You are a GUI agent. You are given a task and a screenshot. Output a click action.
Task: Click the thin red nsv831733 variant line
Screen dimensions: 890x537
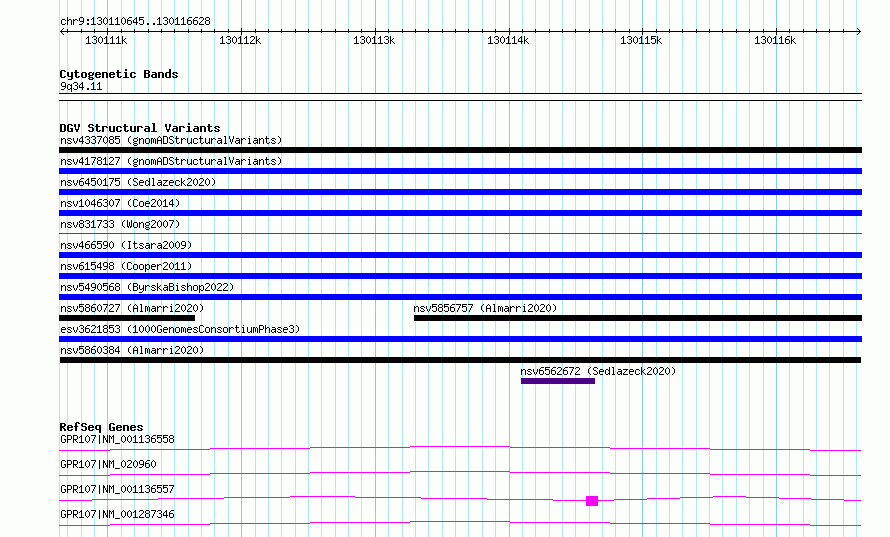[461, 233]
